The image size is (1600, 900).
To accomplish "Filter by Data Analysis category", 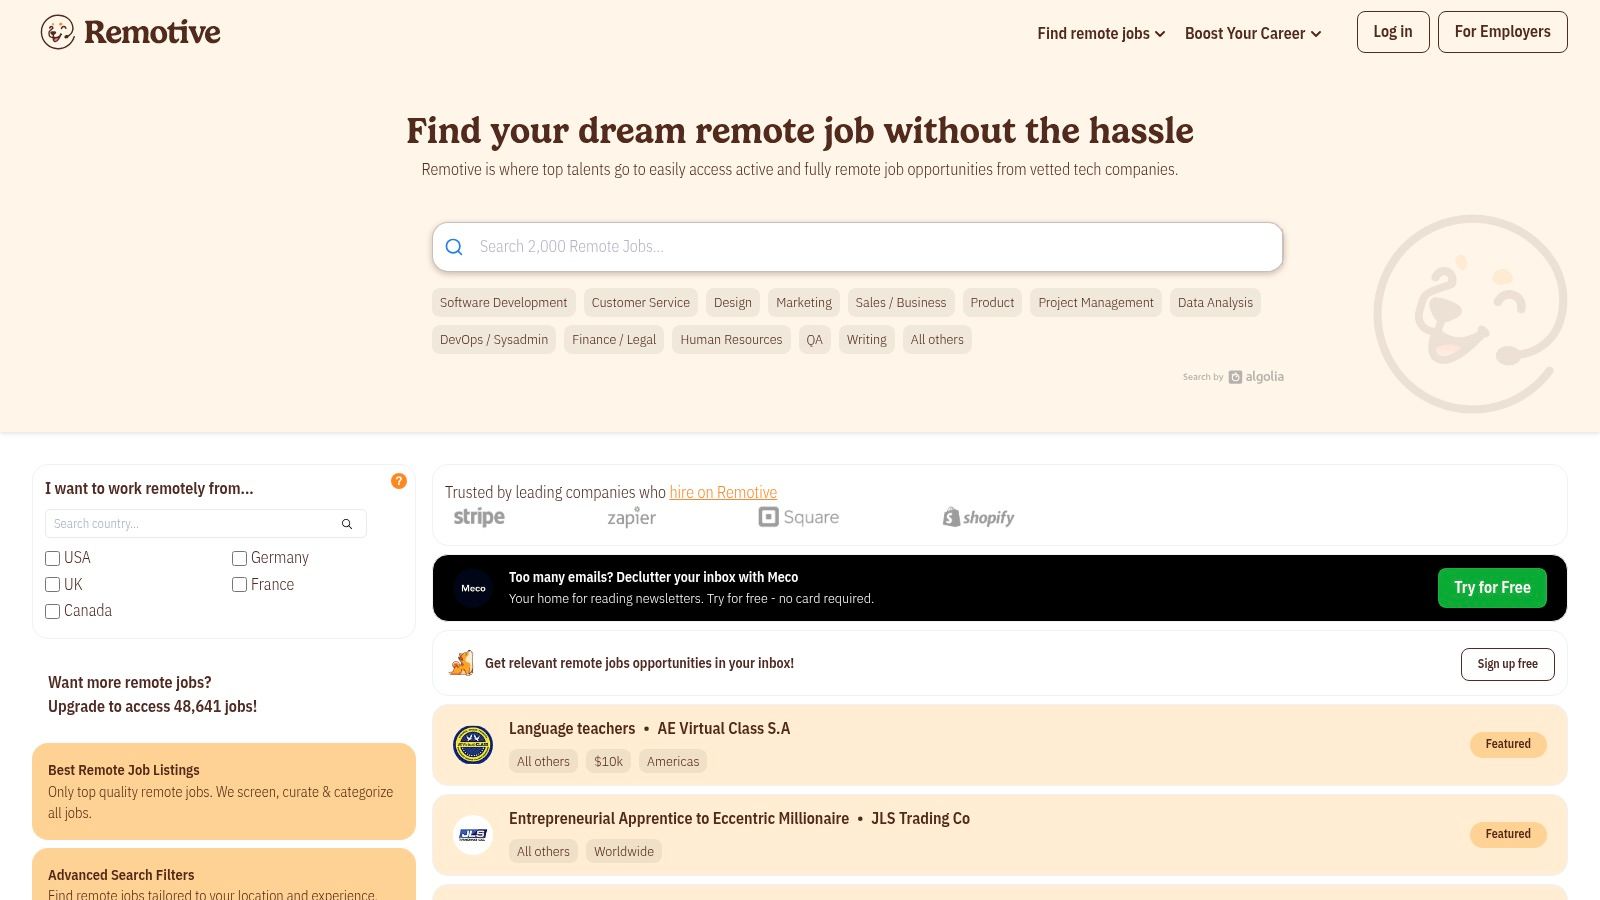I will coord(1215,303).
